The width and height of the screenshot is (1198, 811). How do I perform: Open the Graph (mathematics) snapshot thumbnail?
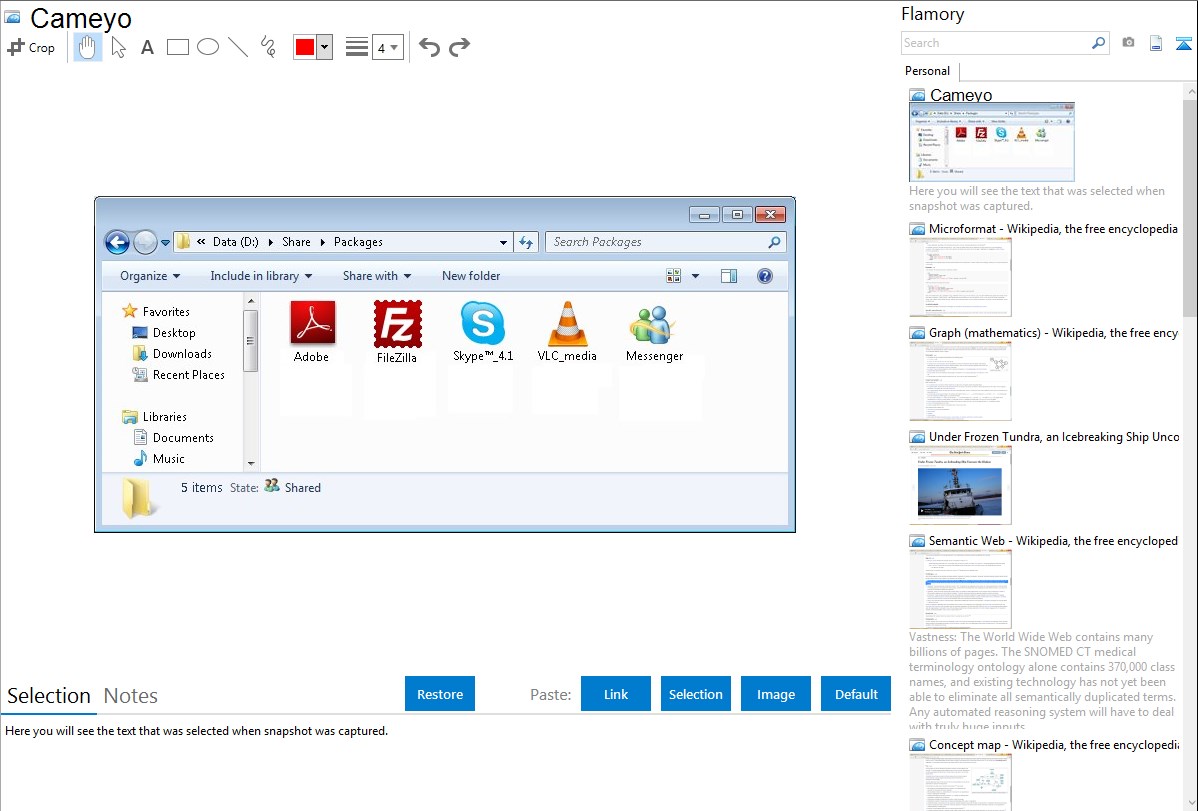tap(960, 381)
